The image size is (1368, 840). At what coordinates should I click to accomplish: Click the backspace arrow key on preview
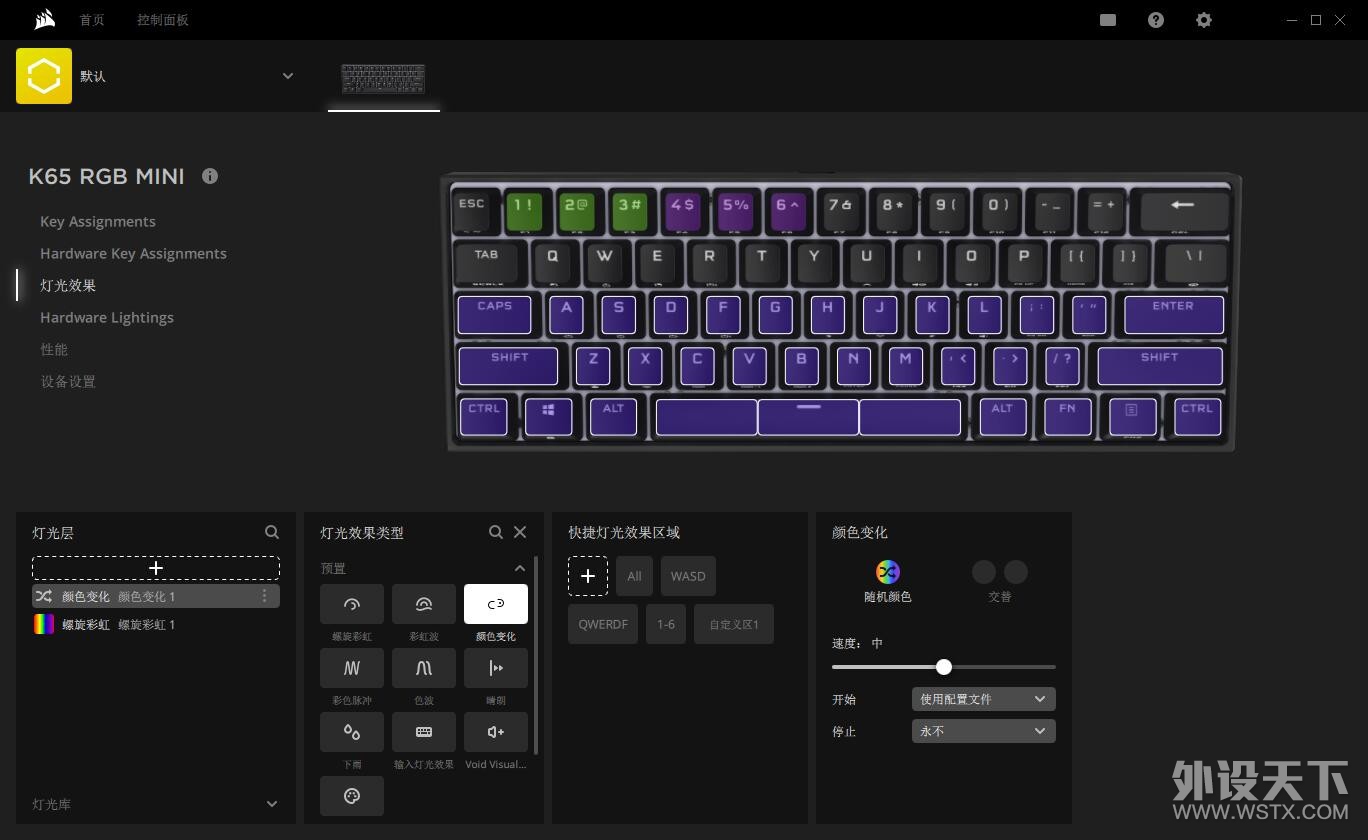[1183, 210]
